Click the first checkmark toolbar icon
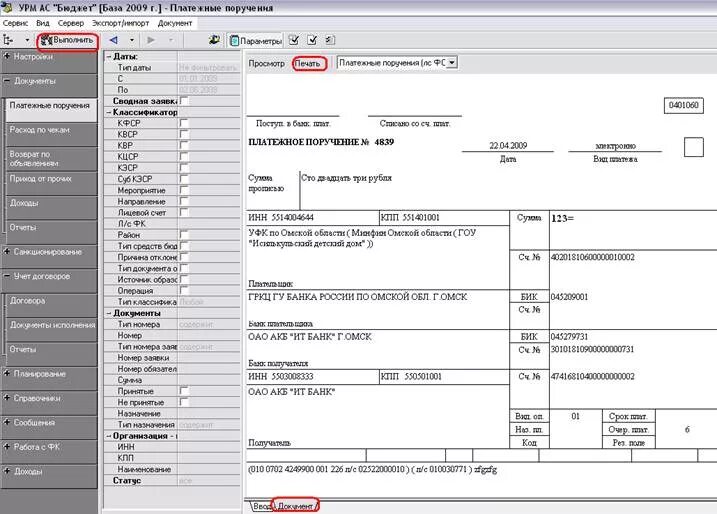The height and width of the screenshot is (514, 717). 294,40
